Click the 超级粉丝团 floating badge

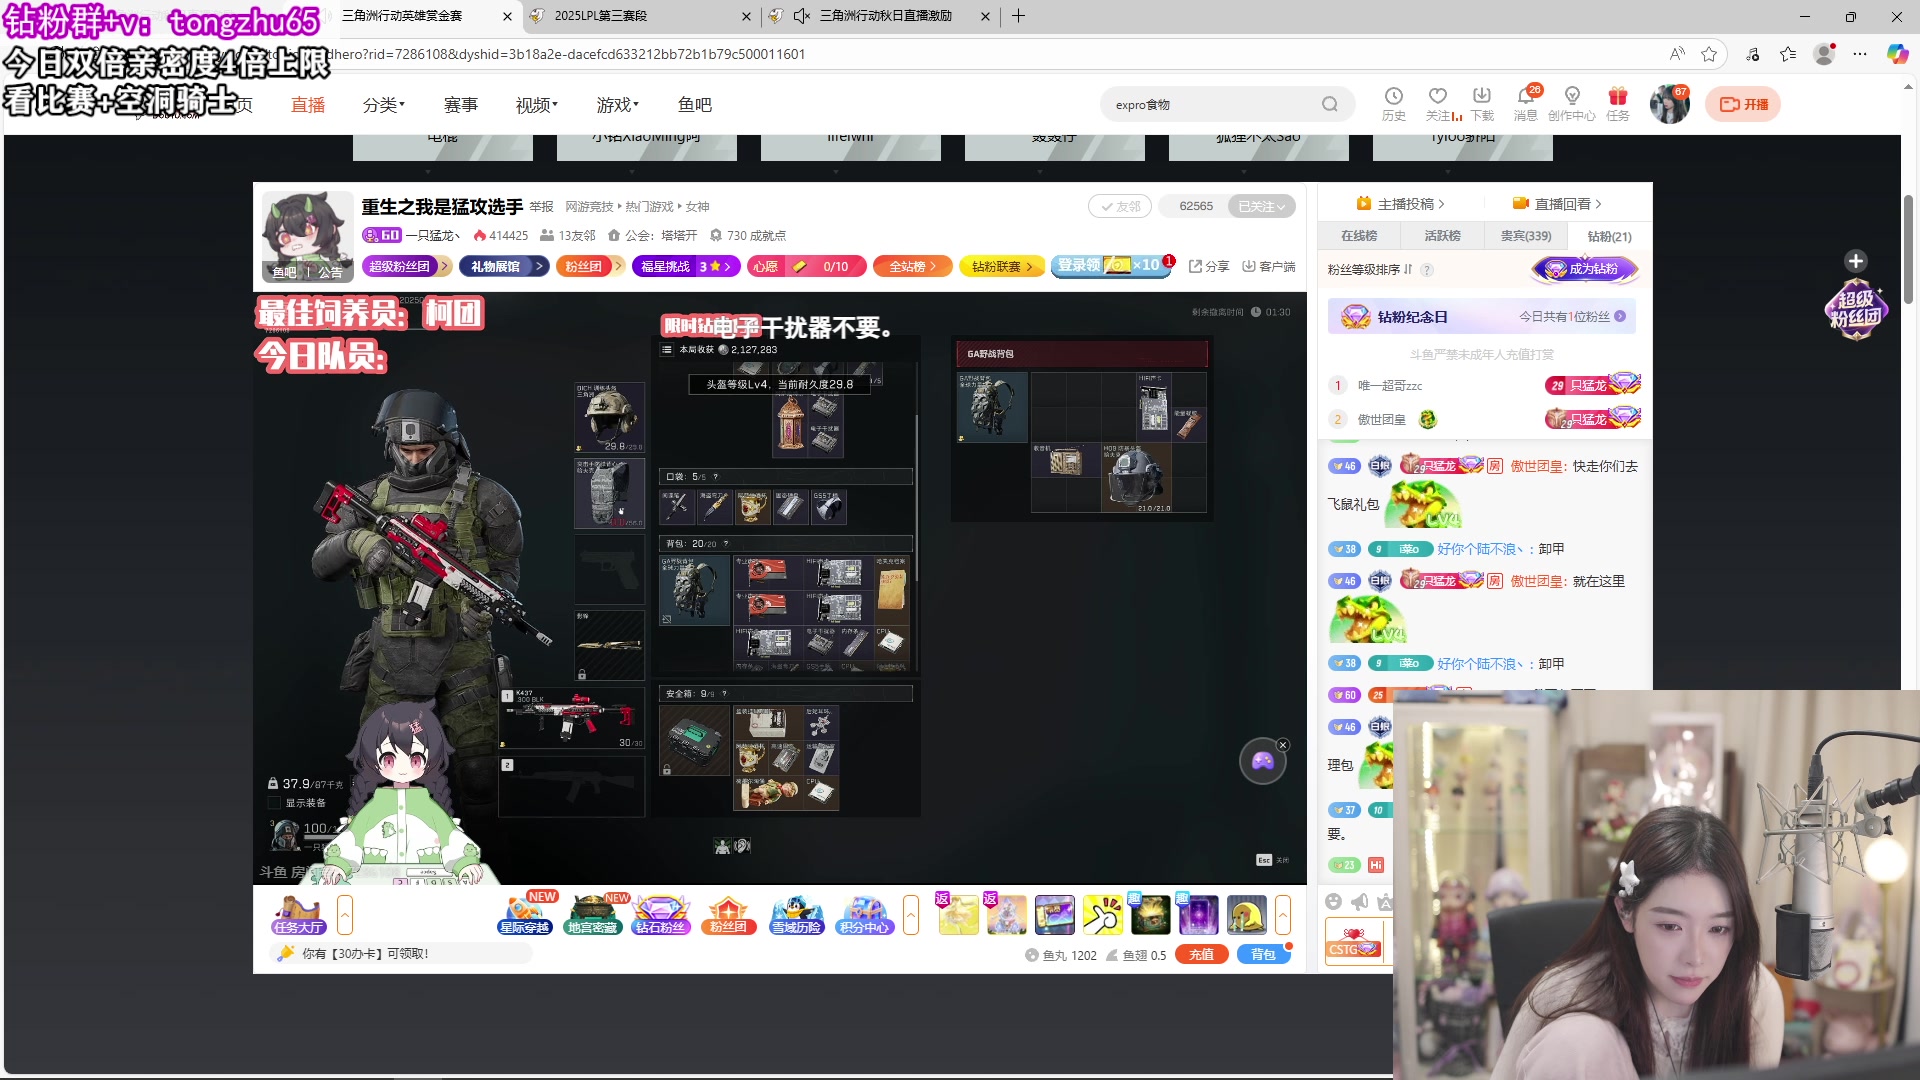1856,308
